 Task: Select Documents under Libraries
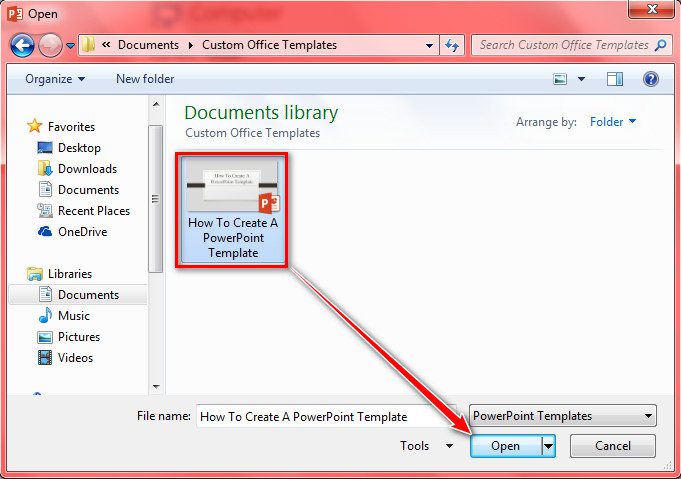[x=88, y=294]
